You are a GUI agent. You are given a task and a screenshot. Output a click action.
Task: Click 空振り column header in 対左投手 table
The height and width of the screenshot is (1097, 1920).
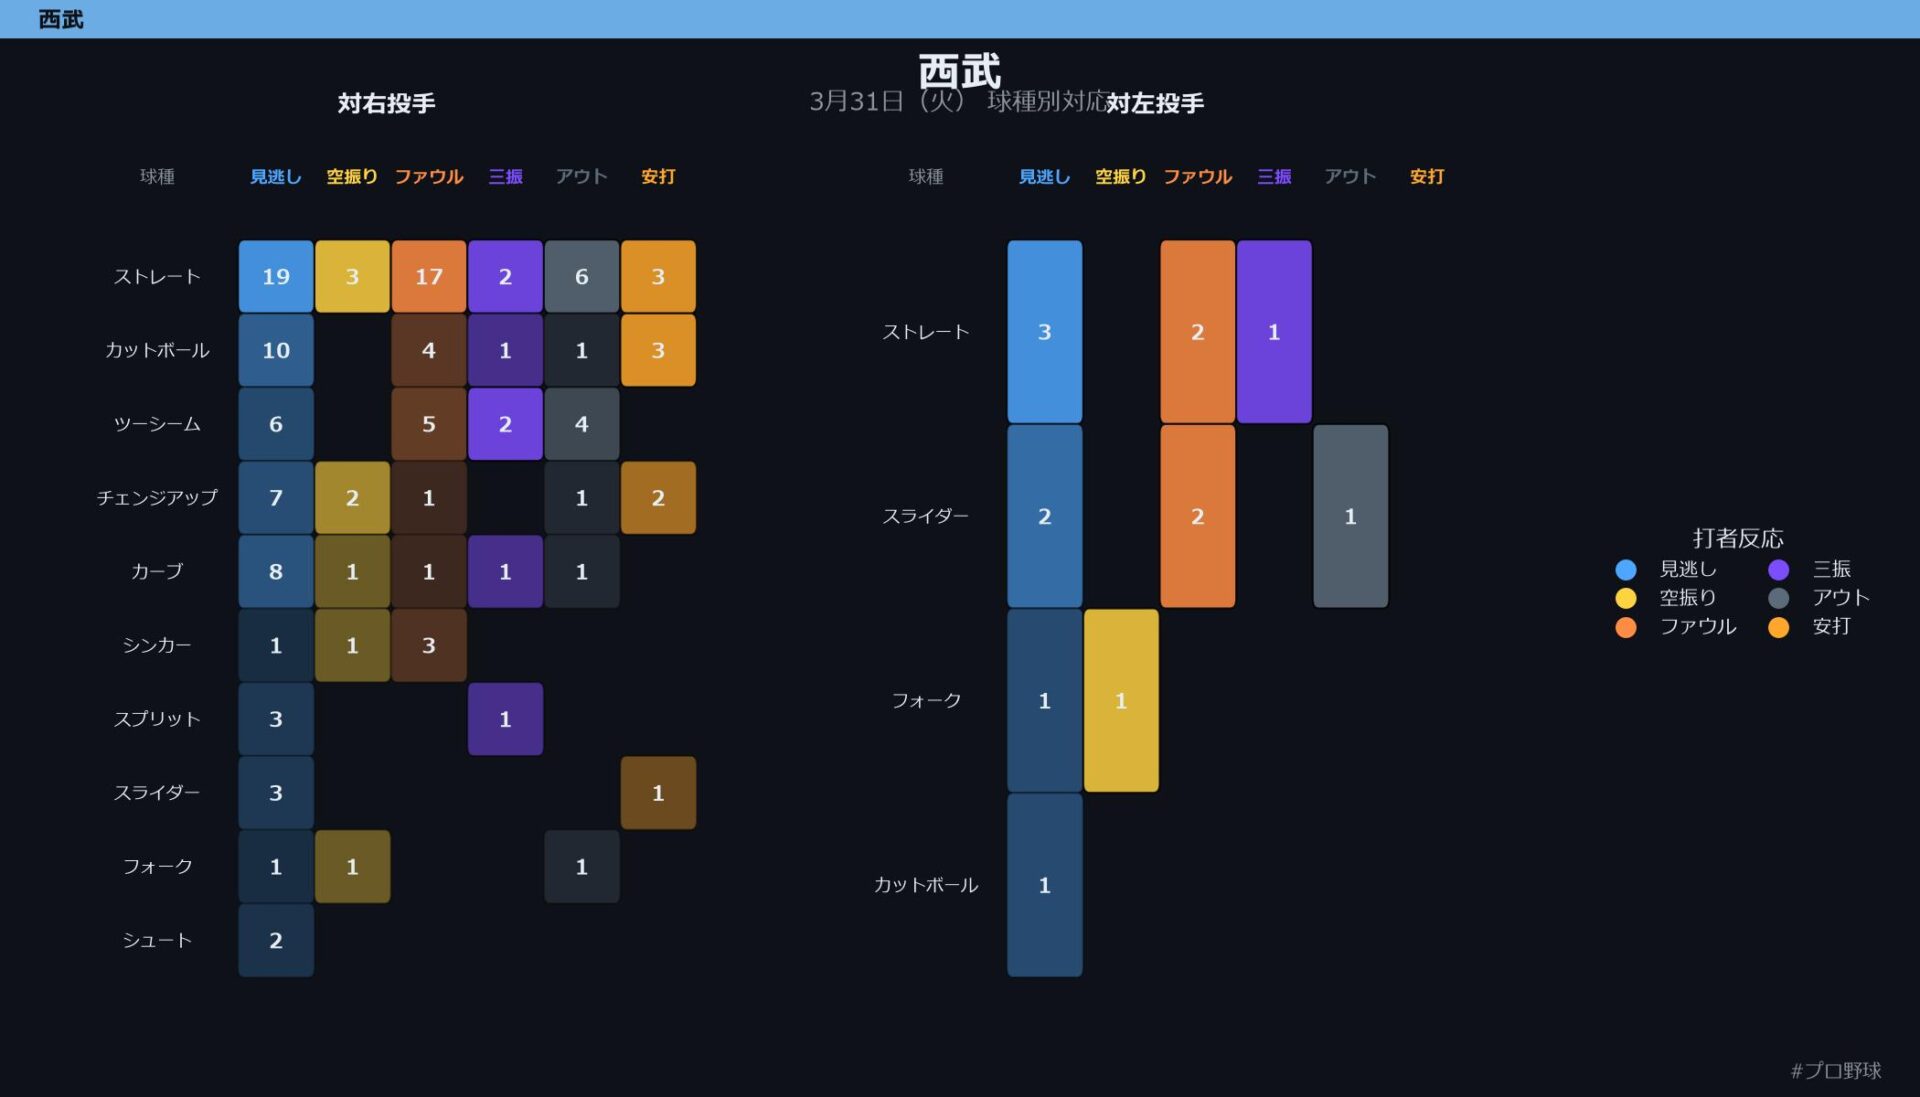pyautogui.click(x=1121, y=177)
